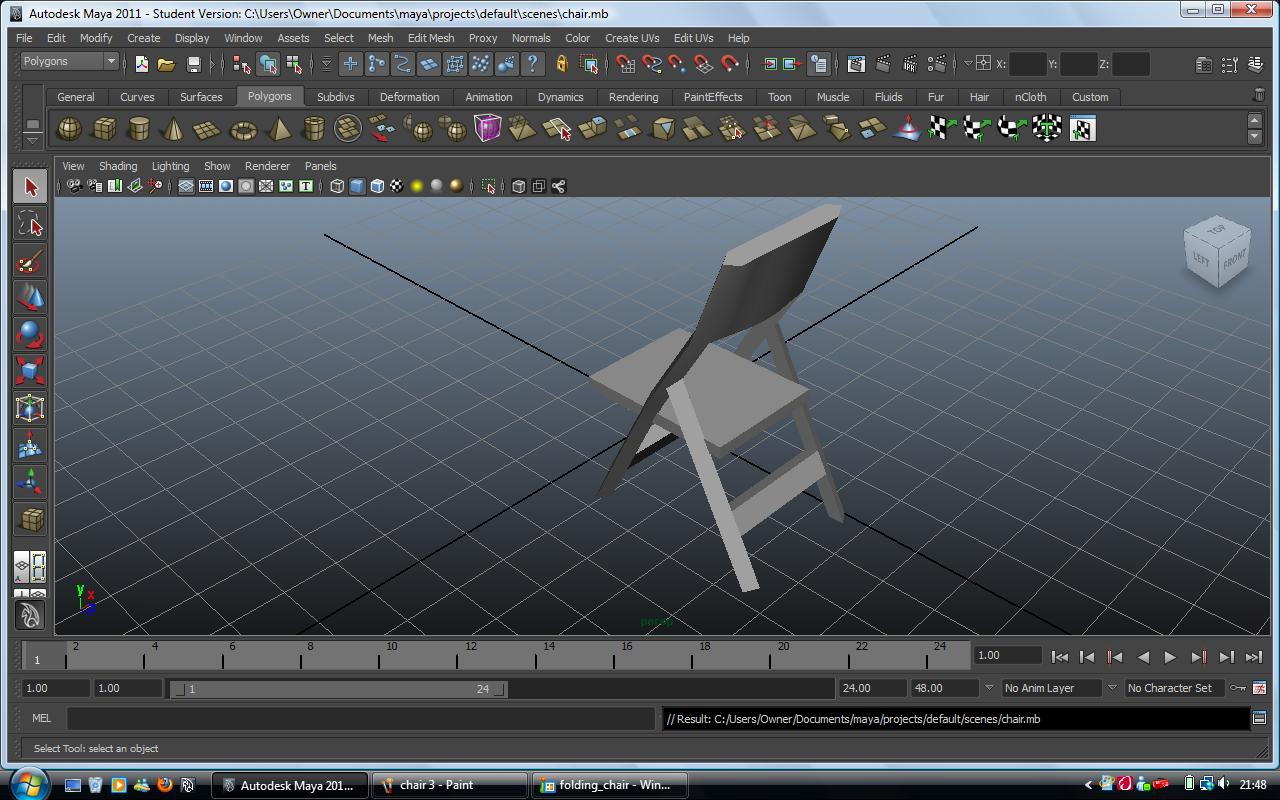Image resolution: width=1280 pixels, height=800 pixels.
Task: Render the current frame
Action: [x=883, y=64]
